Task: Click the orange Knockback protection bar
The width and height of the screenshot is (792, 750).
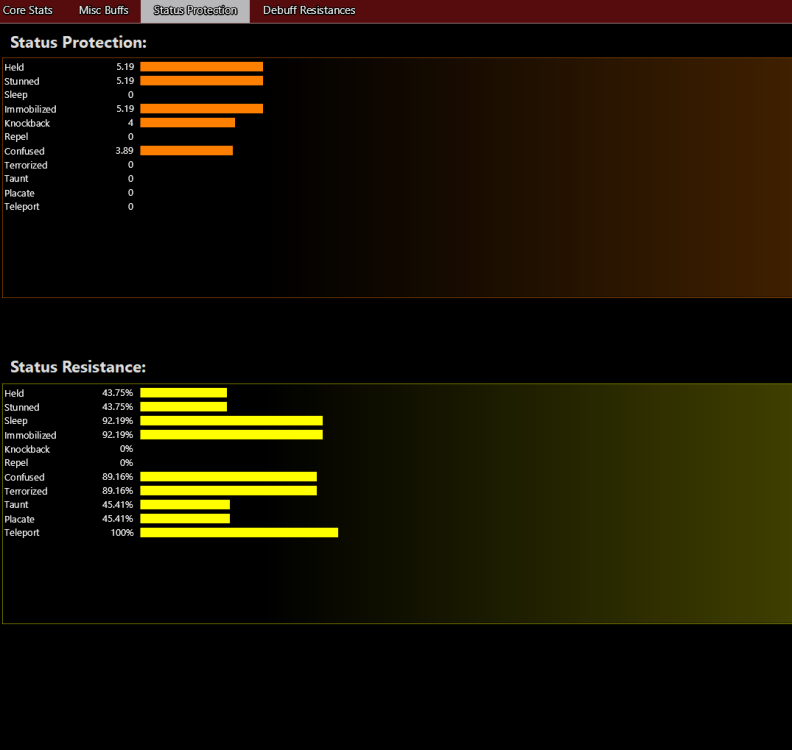Action: [187, 123]
